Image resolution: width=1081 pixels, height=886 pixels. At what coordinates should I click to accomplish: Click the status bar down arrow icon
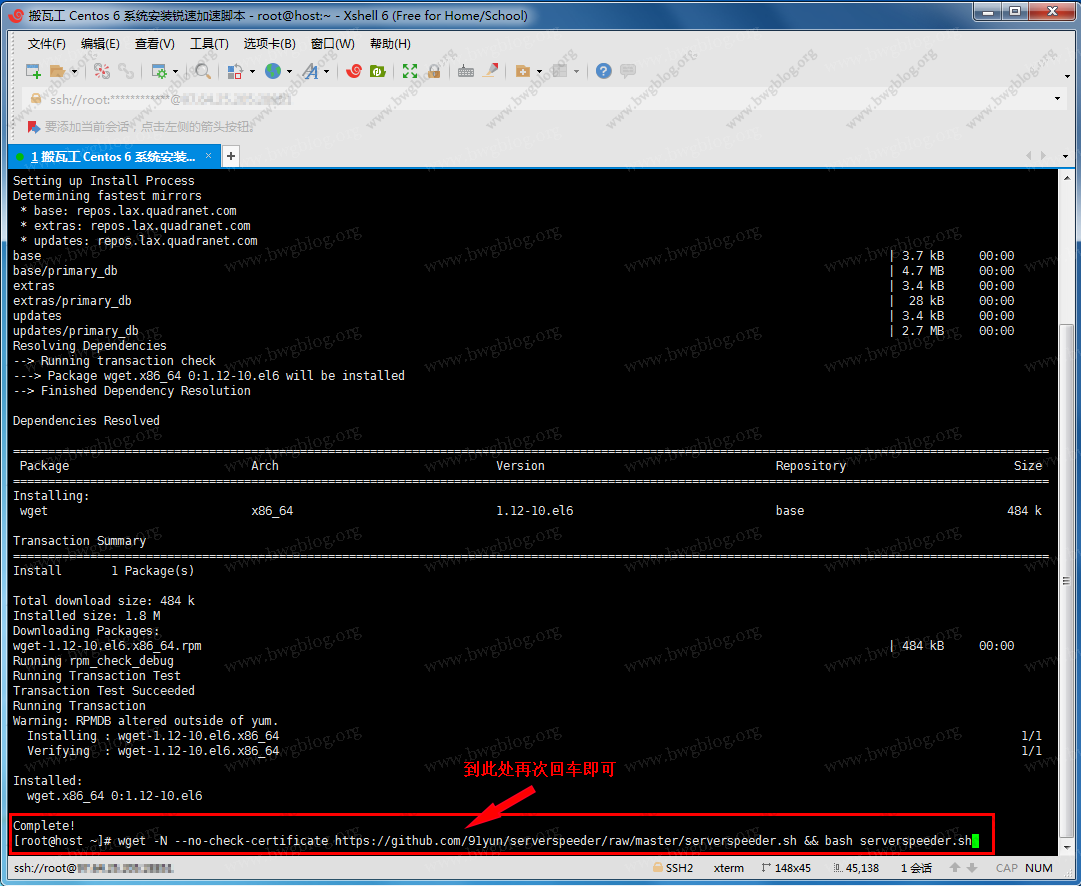pos(971,868)
